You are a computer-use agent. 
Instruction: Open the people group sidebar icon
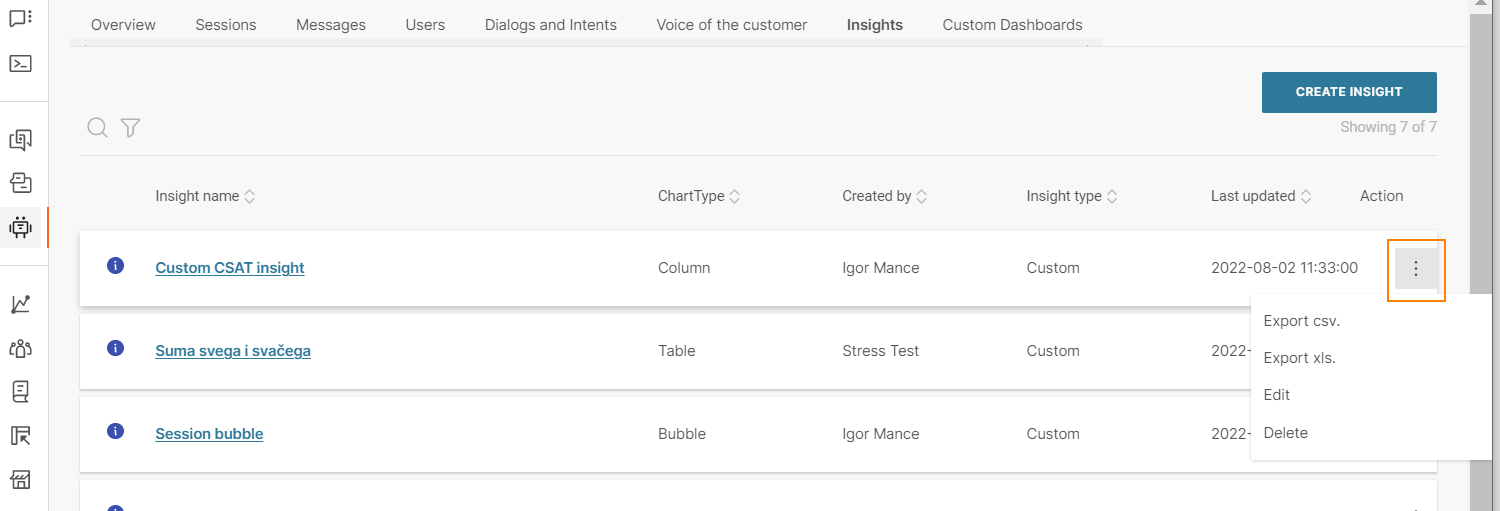[20, 349]
